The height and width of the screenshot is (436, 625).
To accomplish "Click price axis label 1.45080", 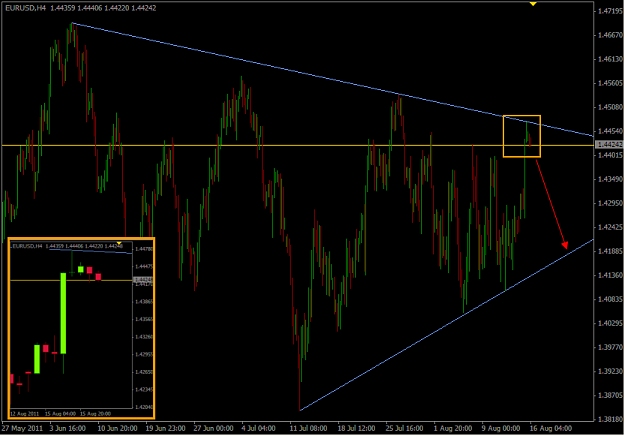I will [610, 107].
